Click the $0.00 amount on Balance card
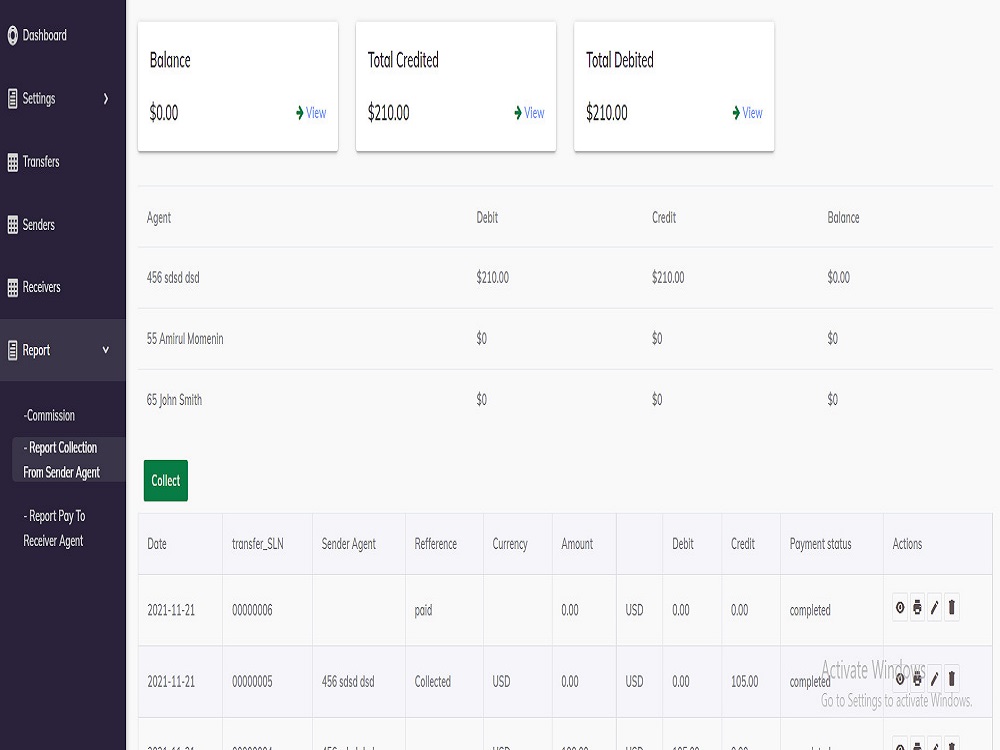Screen dimensions: 1000x750 [x=164, y=113]
